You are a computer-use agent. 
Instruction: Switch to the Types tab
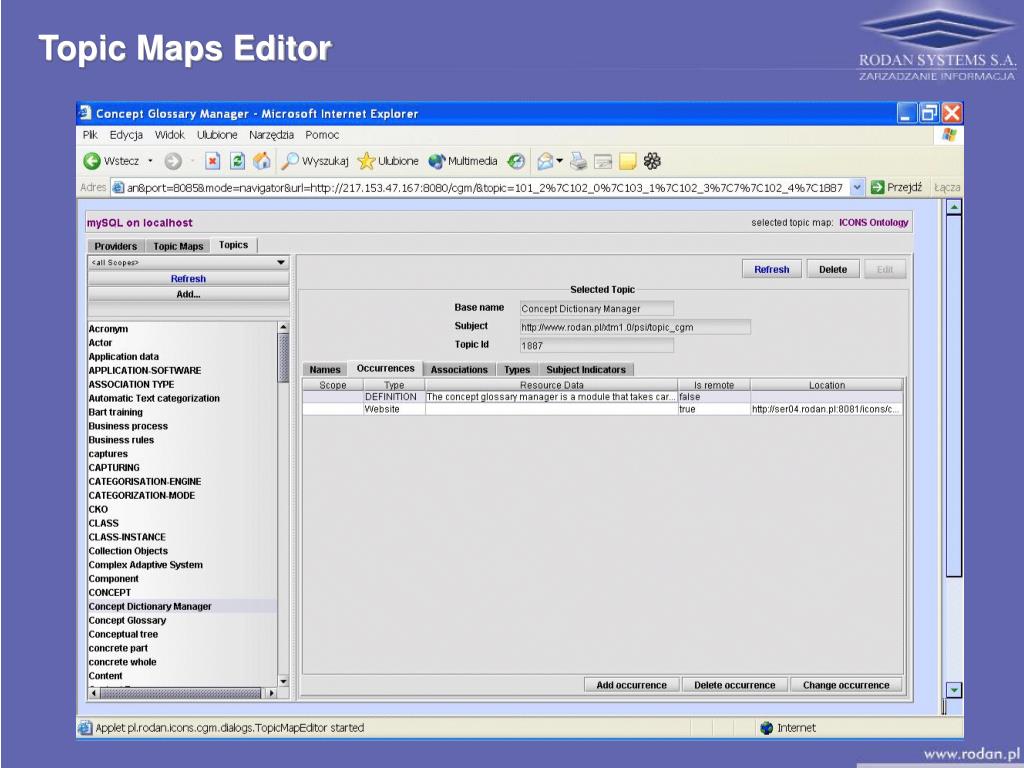point(517,370)
